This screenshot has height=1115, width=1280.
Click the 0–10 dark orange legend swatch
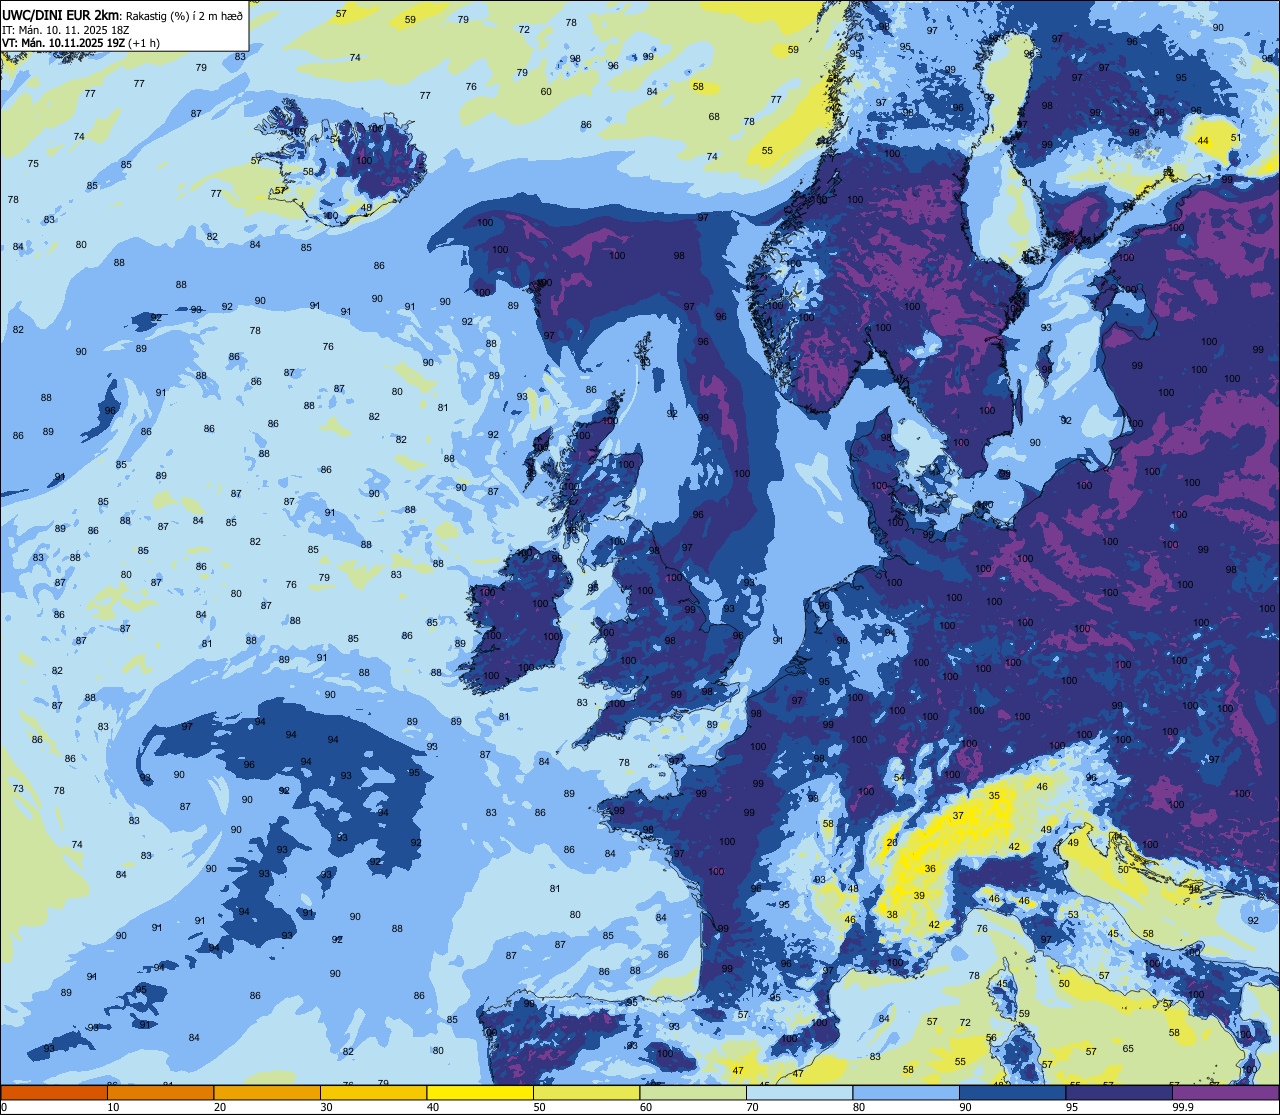click(54, 1092)
